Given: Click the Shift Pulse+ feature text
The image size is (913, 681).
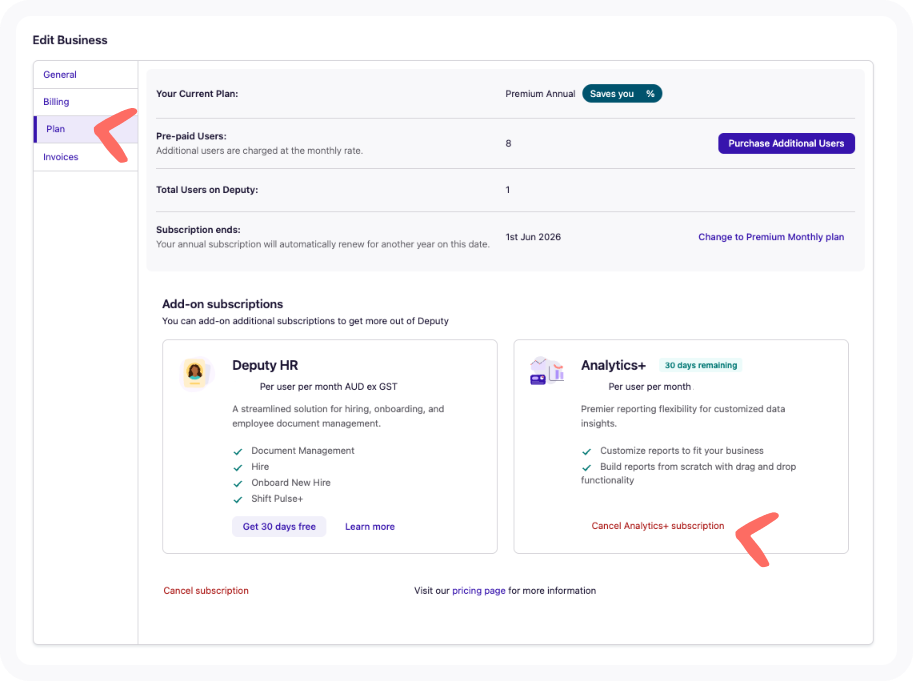Looking at the screenshot, I should [x=277, y=498].
